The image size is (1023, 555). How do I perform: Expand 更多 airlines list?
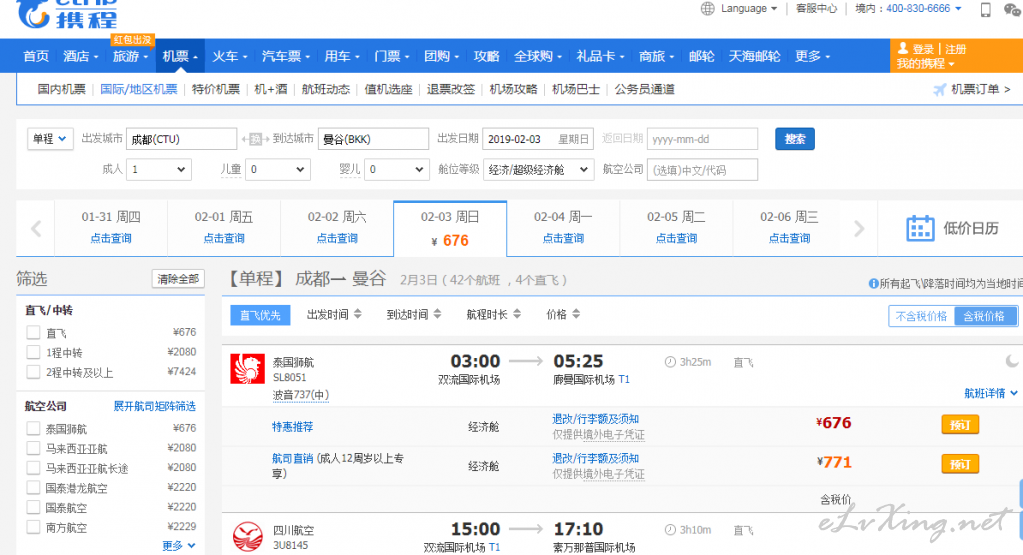[179, 545]
